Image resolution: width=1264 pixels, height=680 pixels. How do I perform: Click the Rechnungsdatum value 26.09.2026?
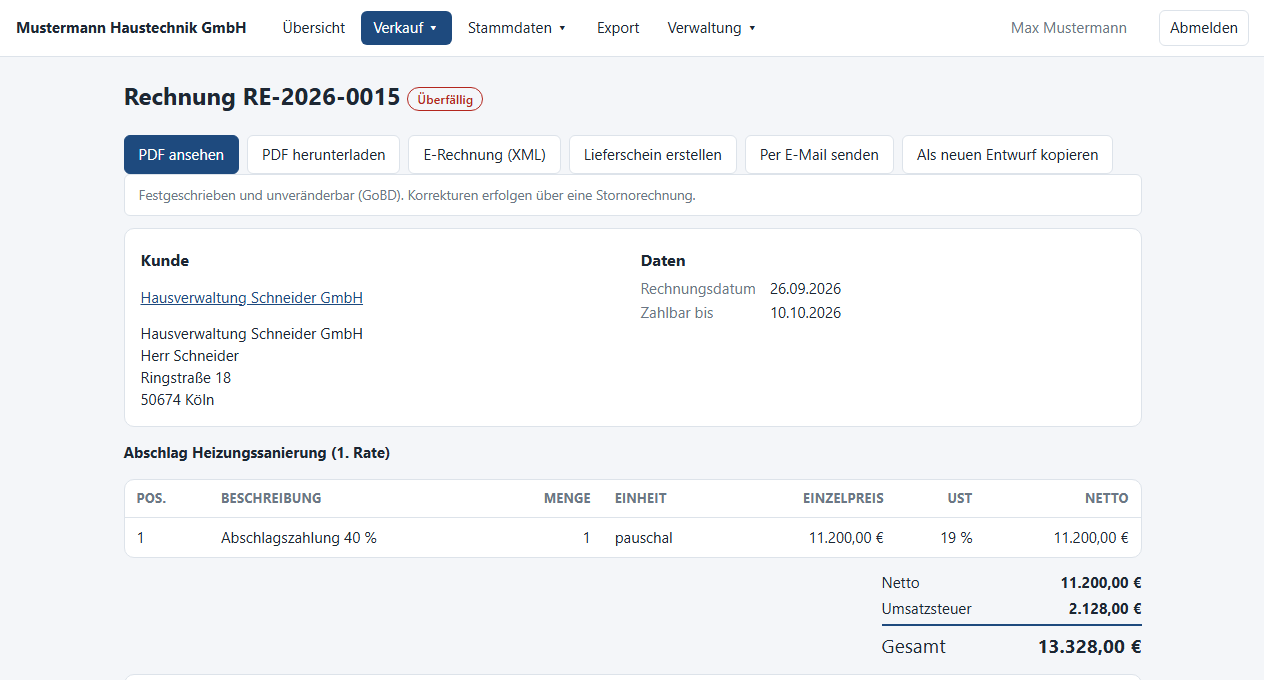coord(805,289)
